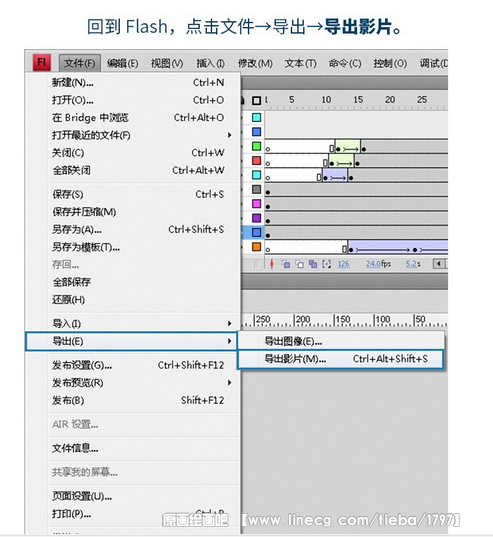
Task: Toggle outline on the gray-swatch layer
Action: pos(256,189)
